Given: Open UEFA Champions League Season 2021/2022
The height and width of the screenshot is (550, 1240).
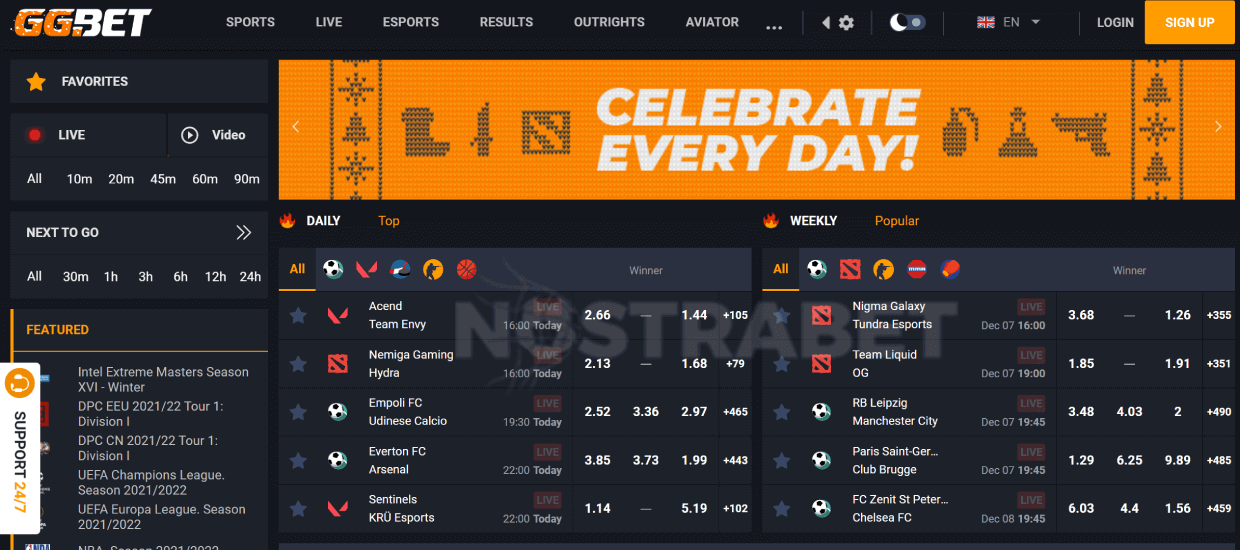Looking at the screenshot, I should (x=151, y=483).
